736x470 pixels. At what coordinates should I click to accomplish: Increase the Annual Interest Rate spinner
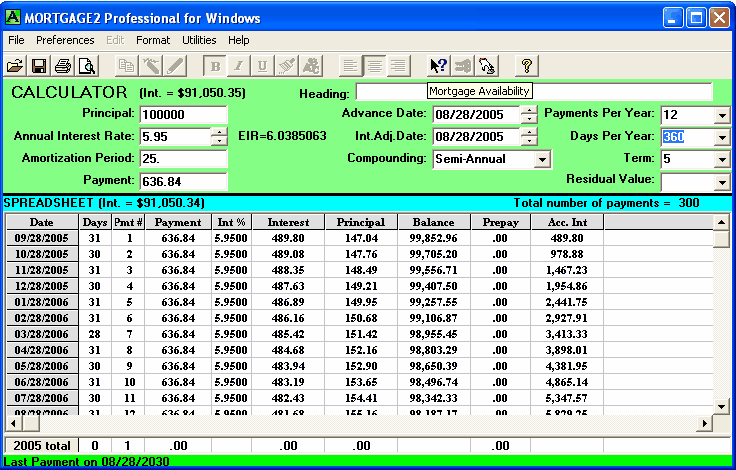click(219, 132)
